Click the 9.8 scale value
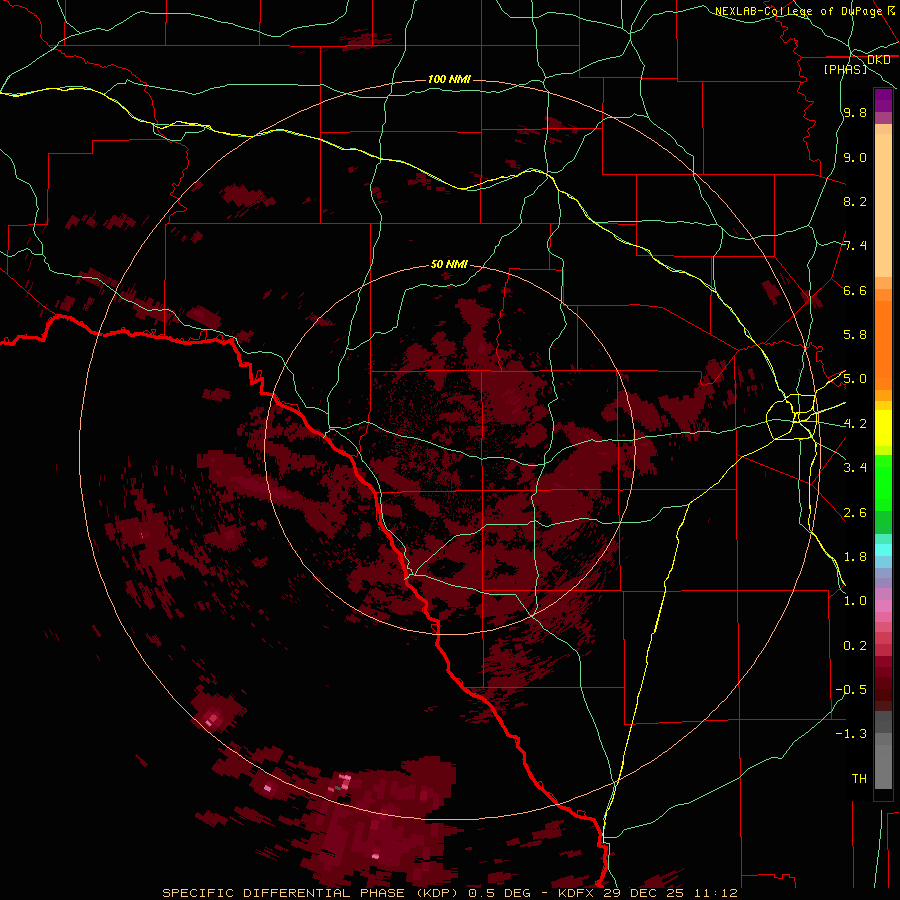This screenshot has height=900, width=900. pyautogui.click(x=855, y=112)
